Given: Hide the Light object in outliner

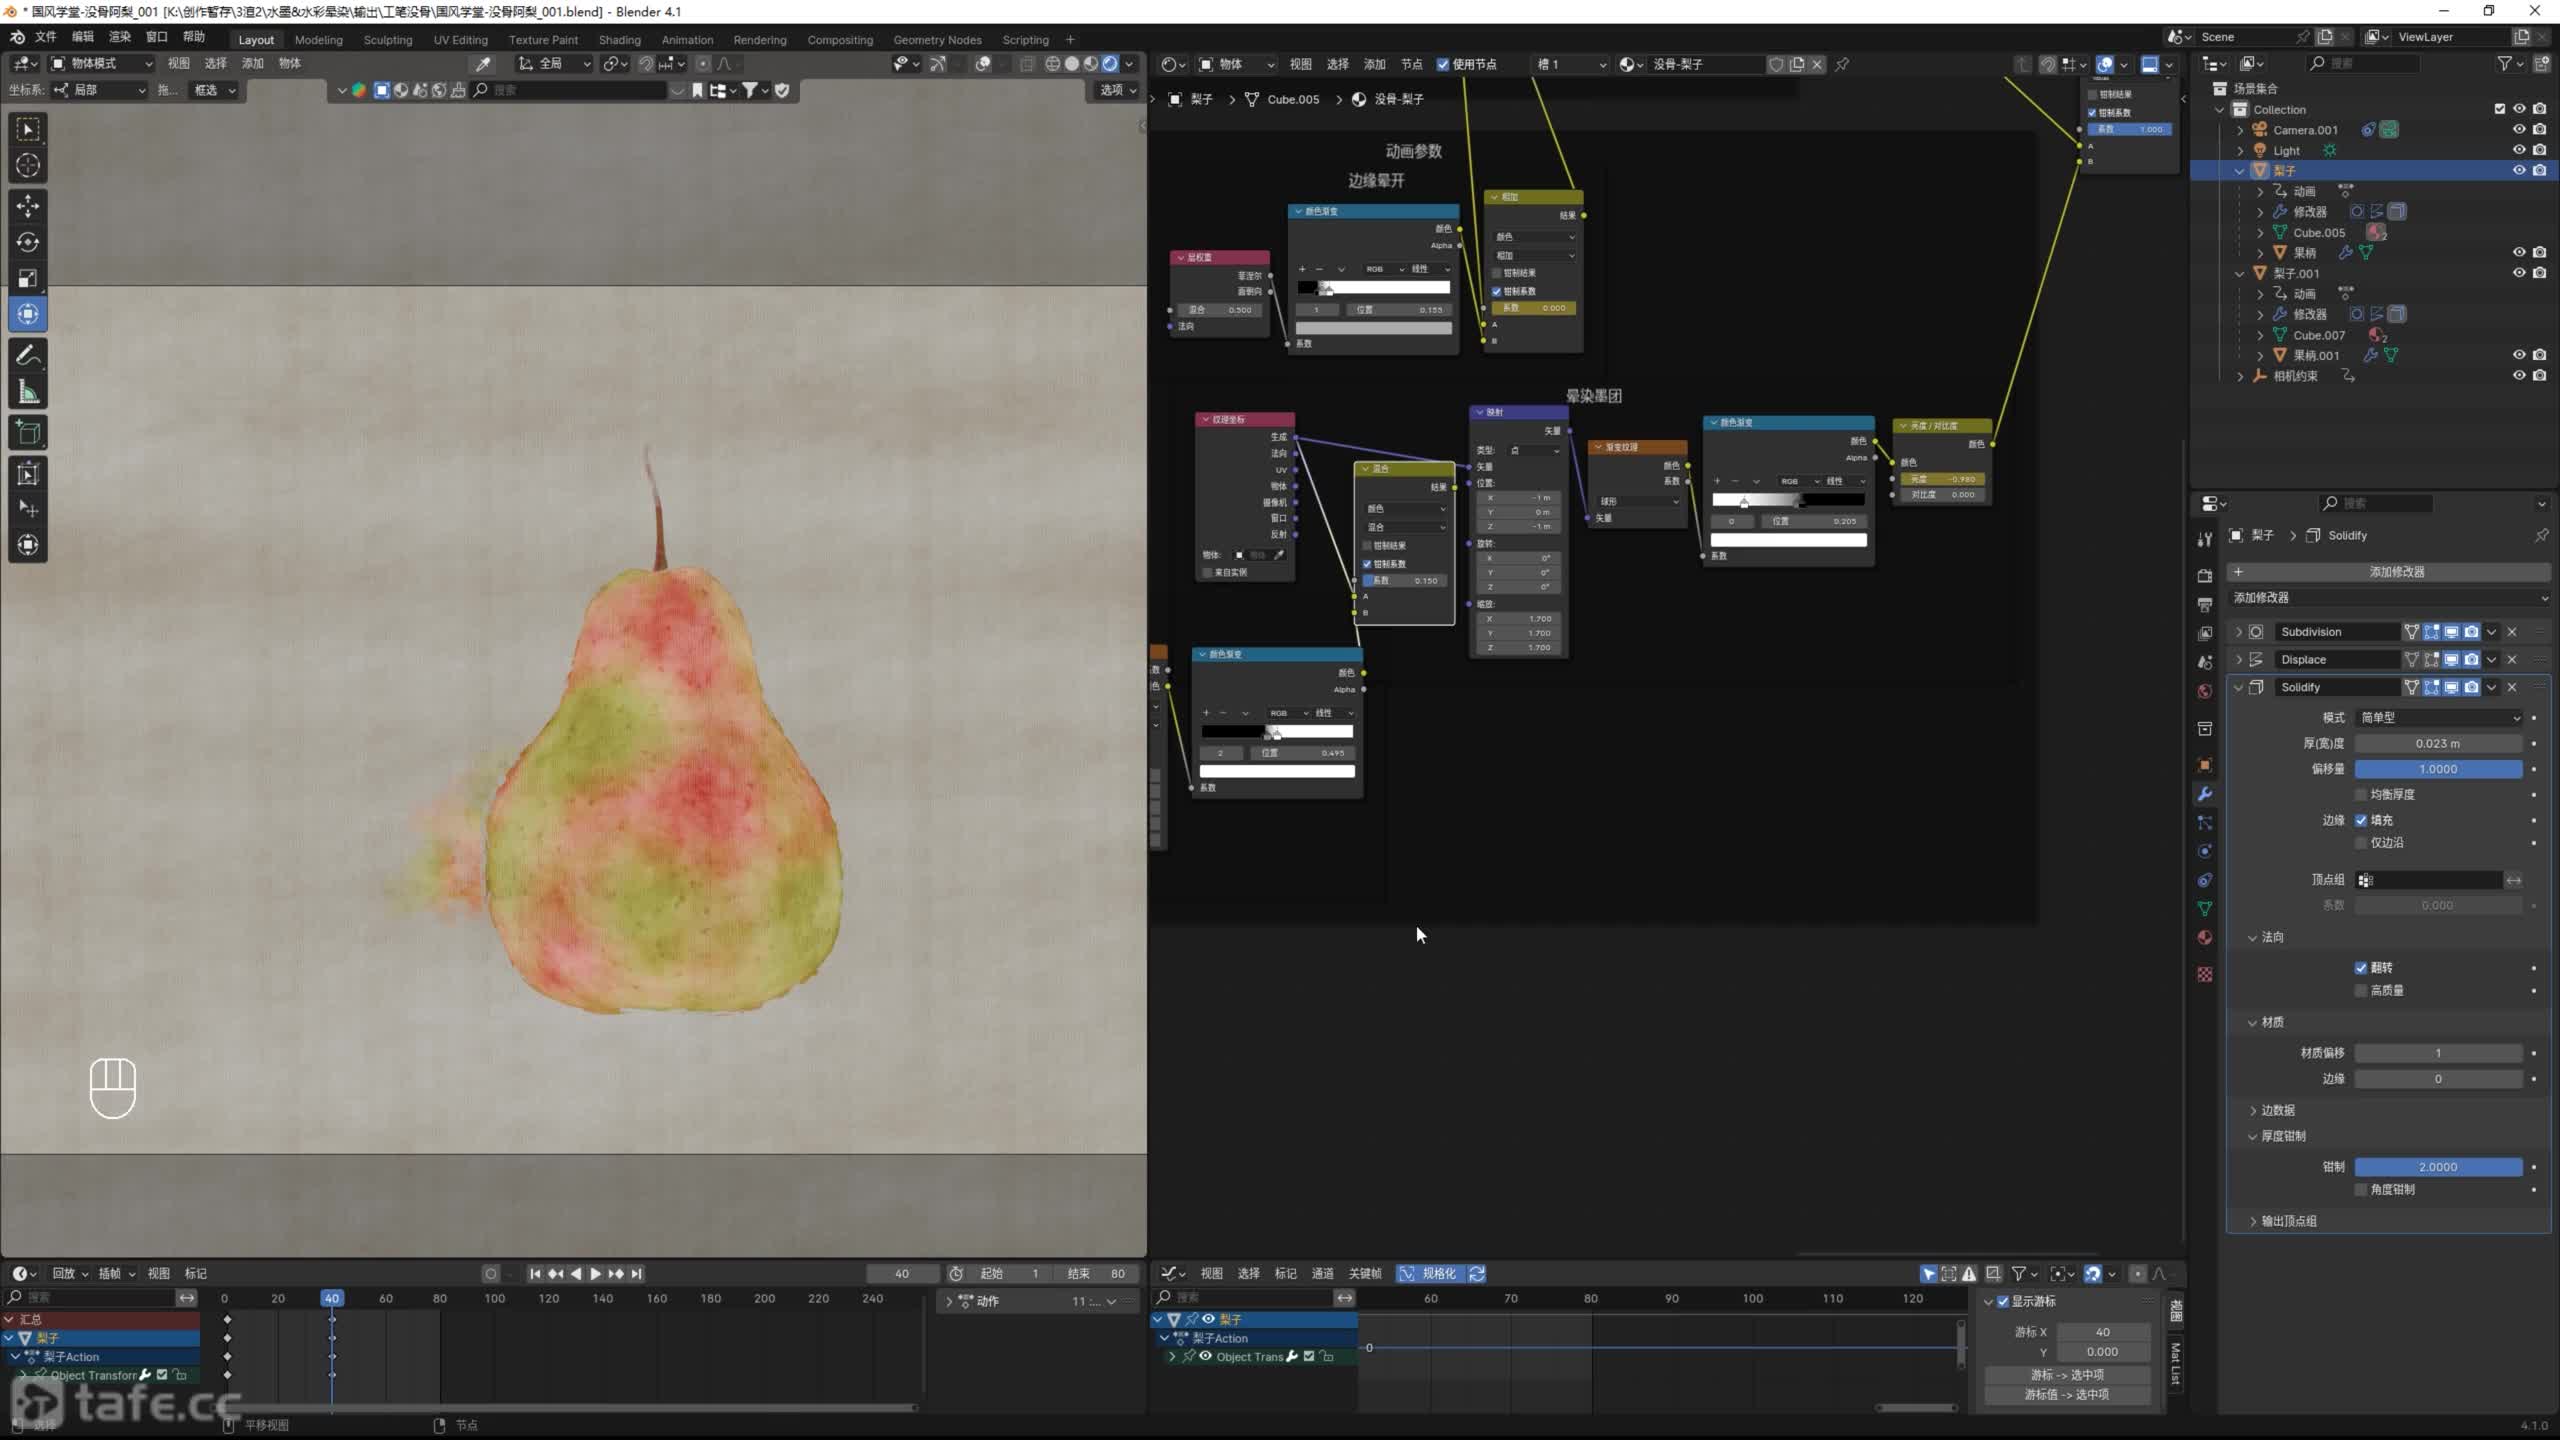Looking at the screenshot, I should click(x=2519, y=150).
